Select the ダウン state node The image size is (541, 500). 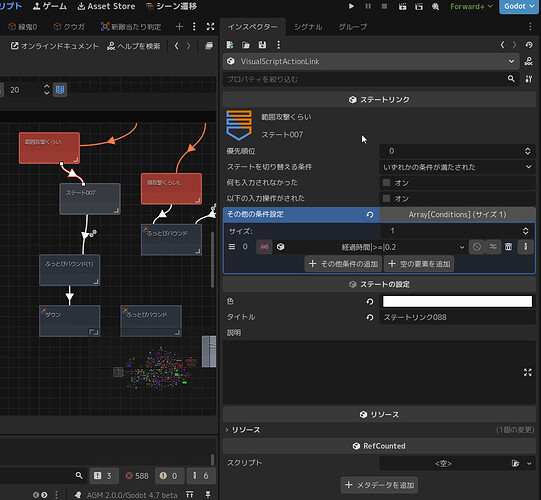70,321
